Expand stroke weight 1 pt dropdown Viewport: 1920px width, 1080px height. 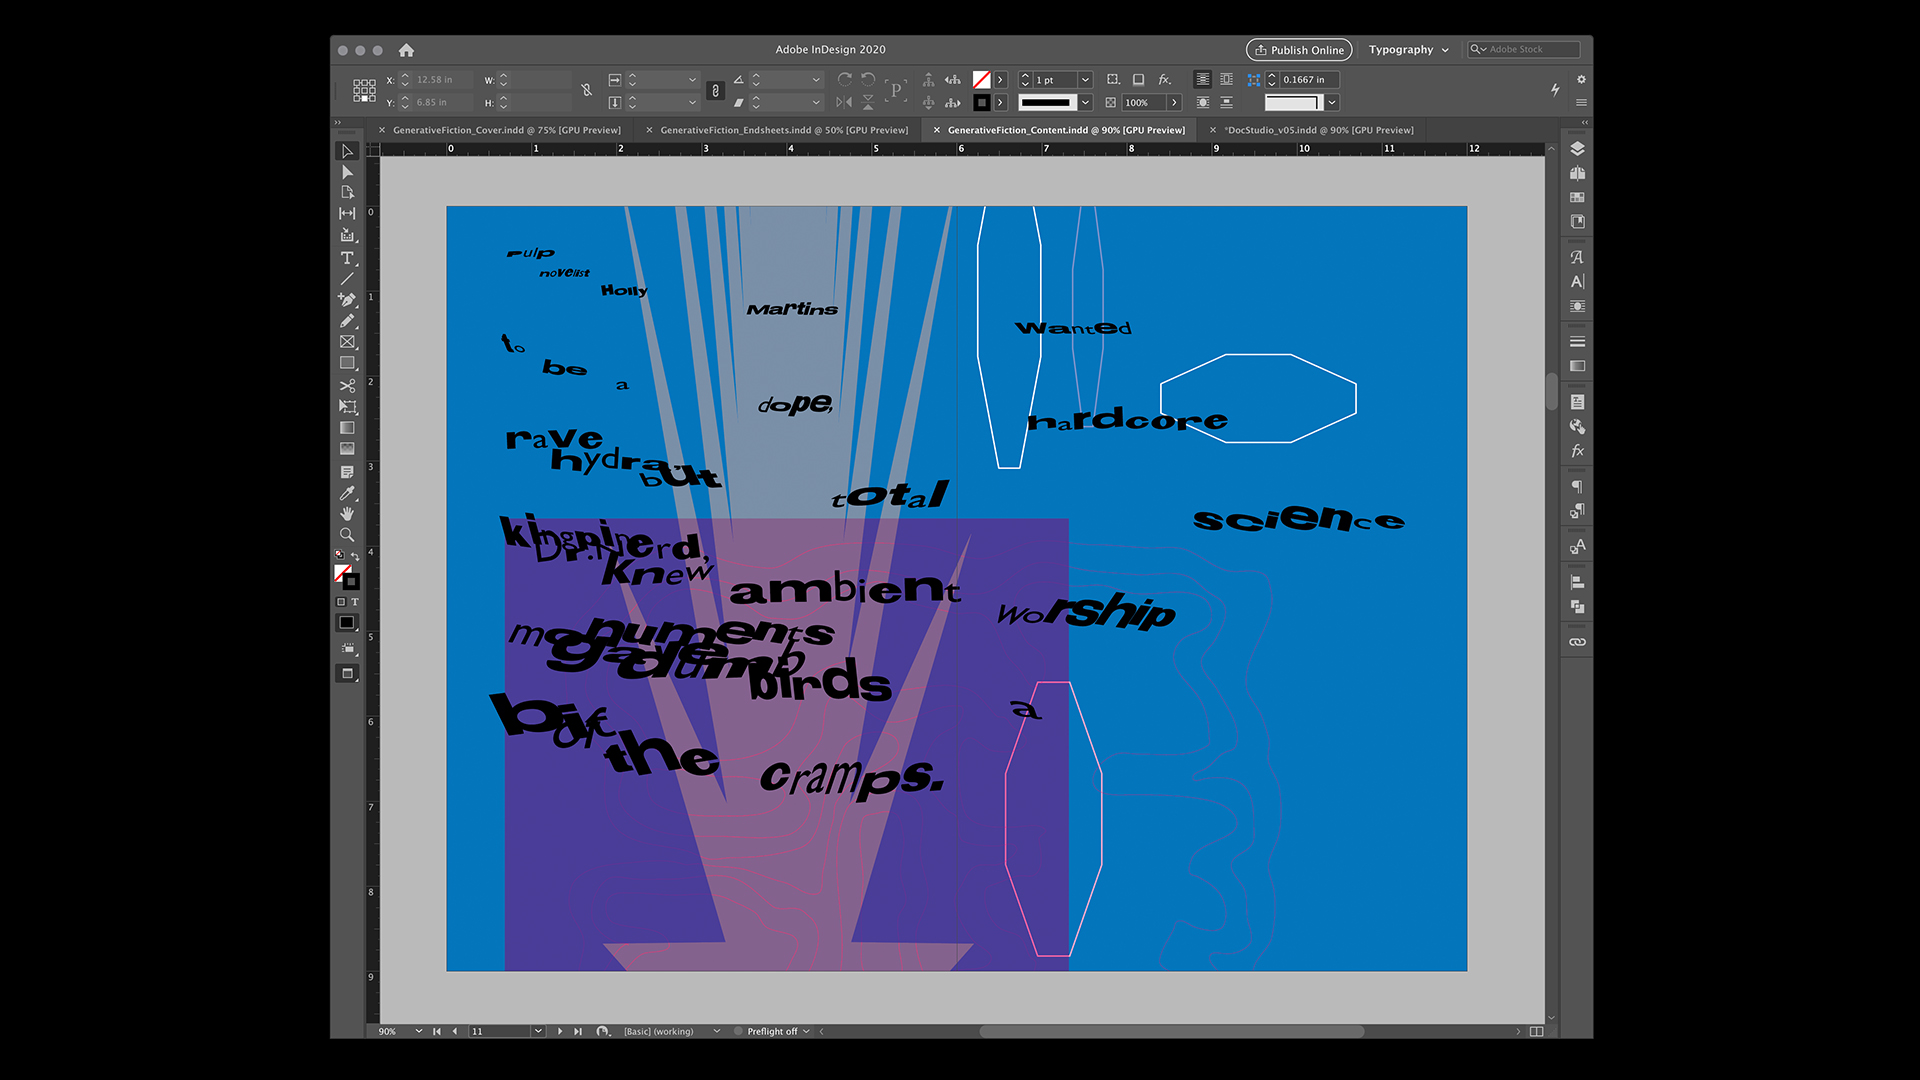click(1085, 79)
